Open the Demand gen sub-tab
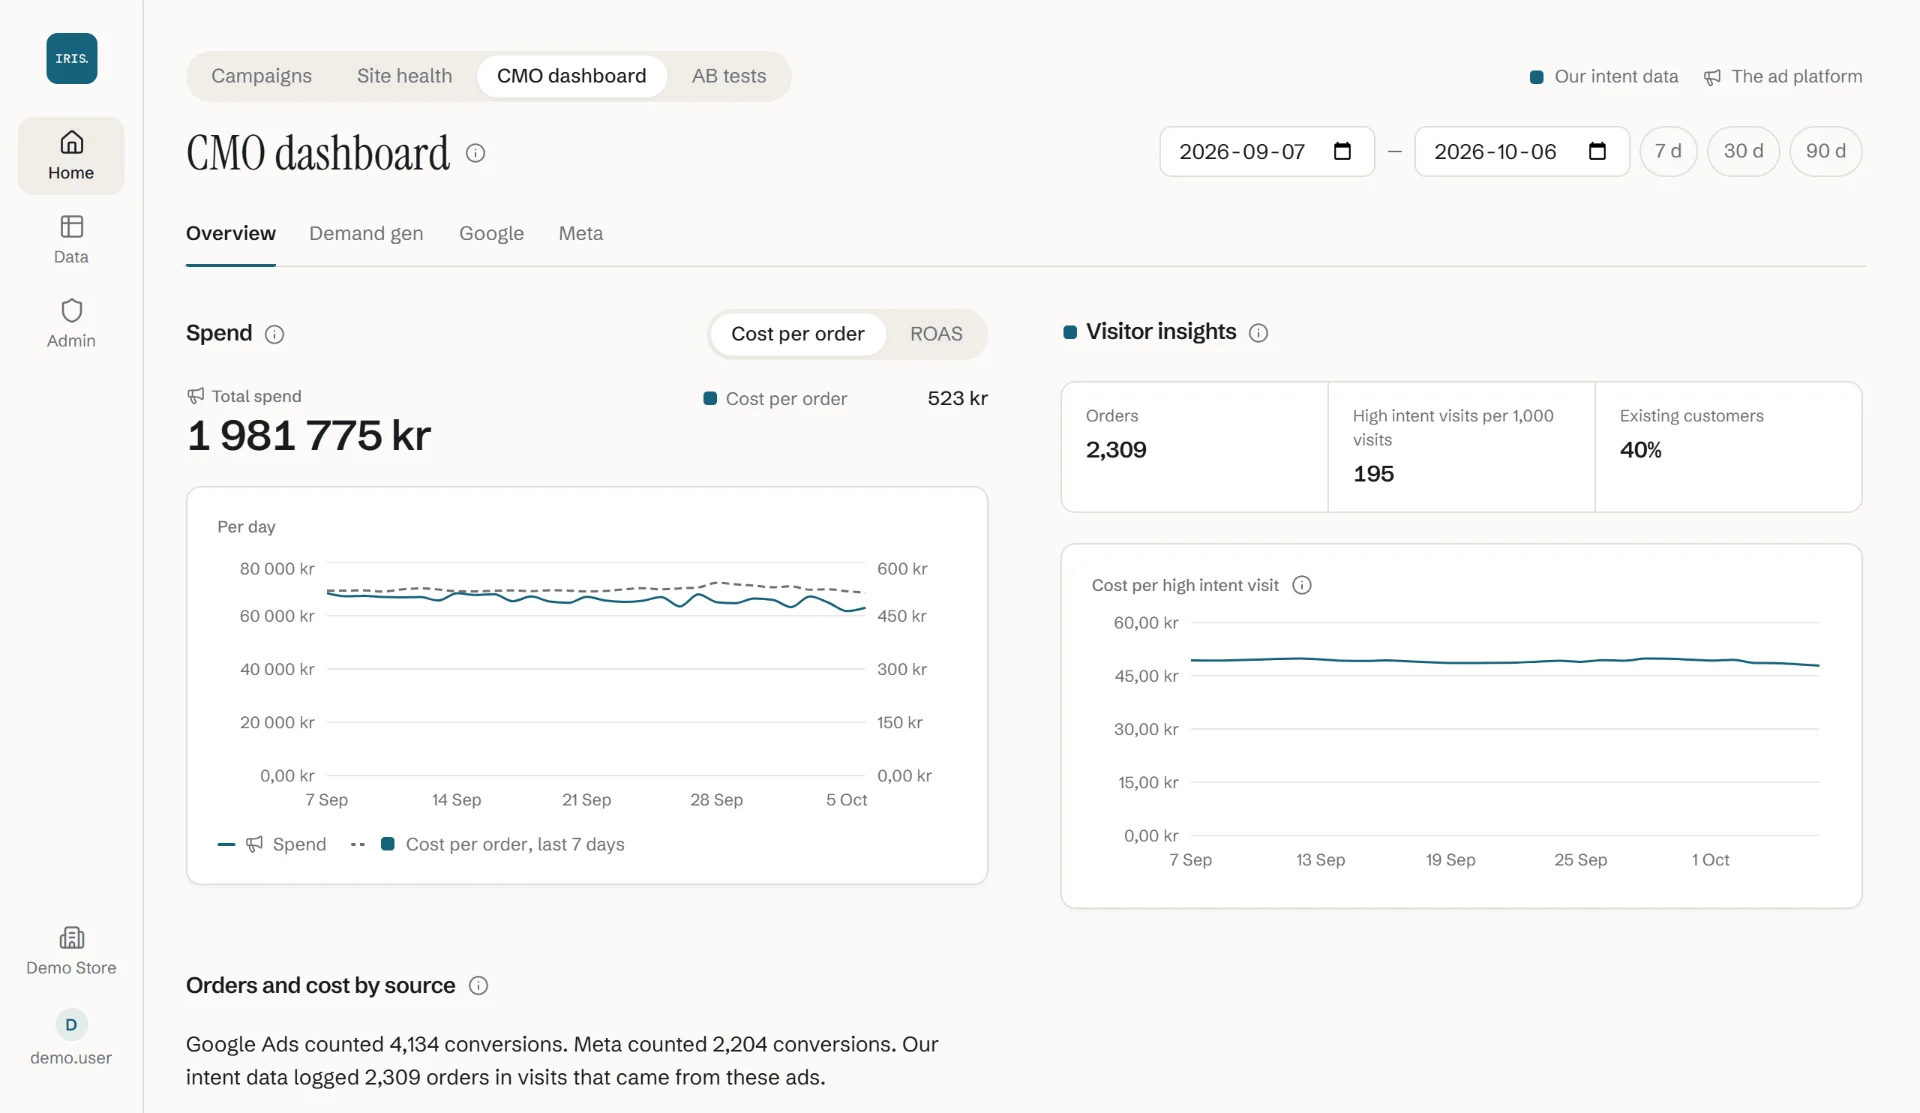Viewport: 1920px width, 1113px height. tap(366, 233)
